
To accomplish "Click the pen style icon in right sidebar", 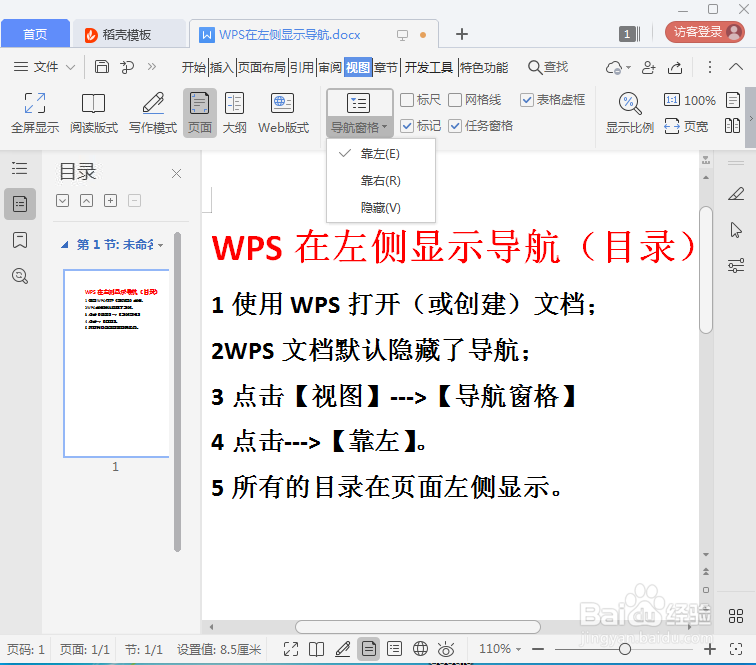I will pos(736,194).
